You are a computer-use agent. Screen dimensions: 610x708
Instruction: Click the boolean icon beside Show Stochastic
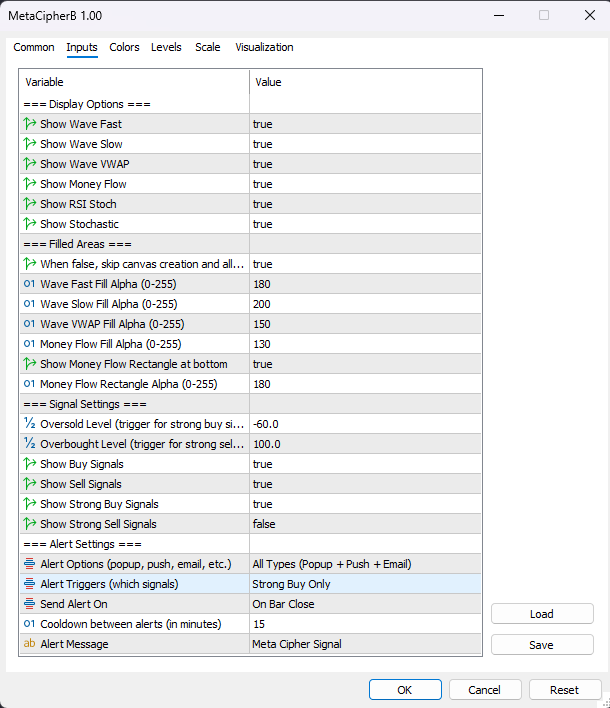tap(30, 224)
